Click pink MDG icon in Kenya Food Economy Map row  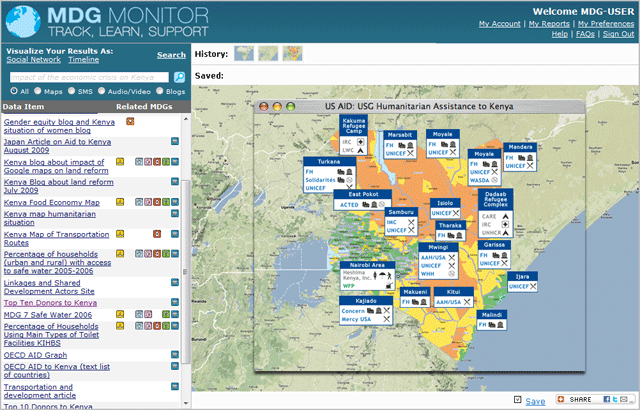[x=148, y=202]
